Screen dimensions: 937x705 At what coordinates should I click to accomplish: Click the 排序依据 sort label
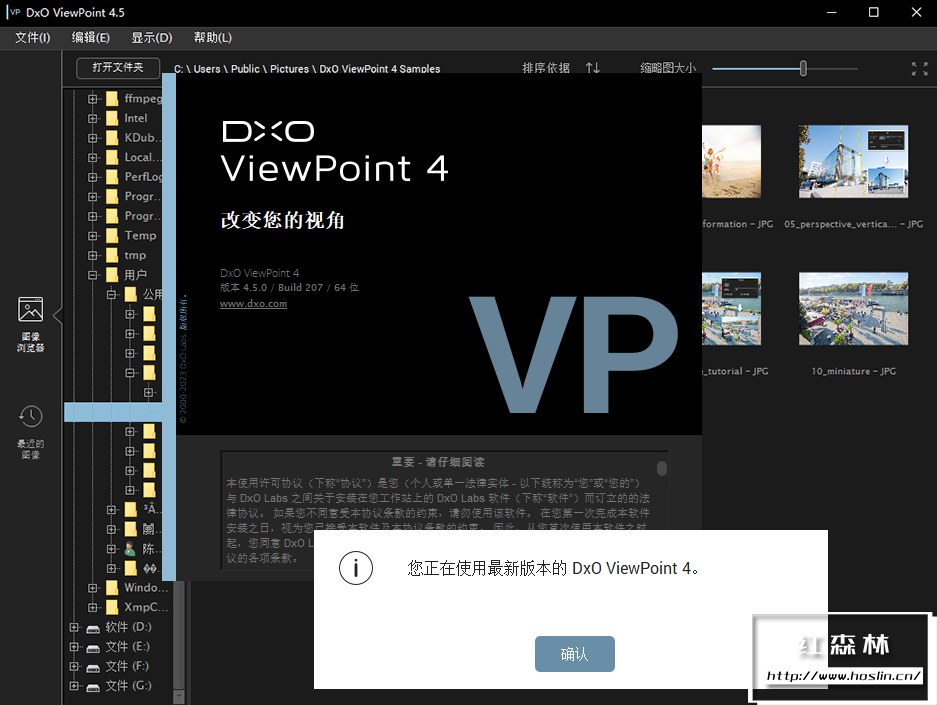546,68
